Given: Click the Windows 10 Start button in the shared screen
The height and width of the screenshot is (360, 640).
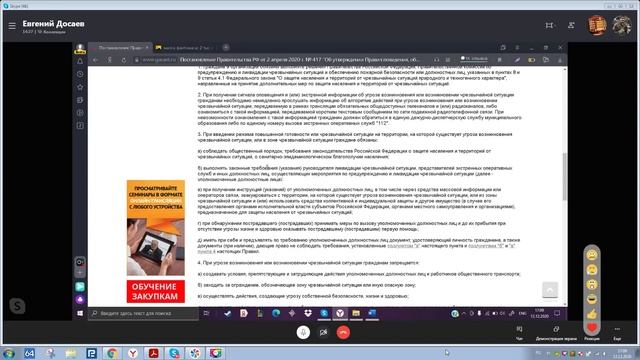Looking at the screenshot, I should point(80,313).
